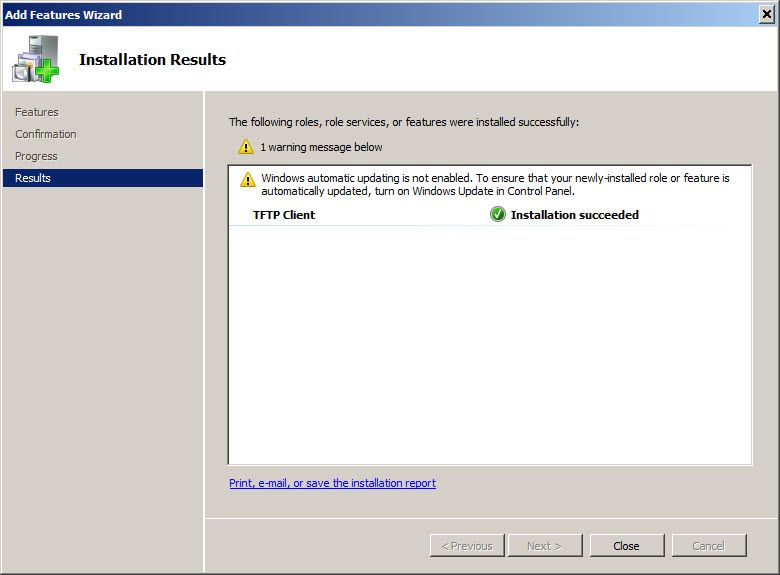
Task: Open Print, e-mail, or save installation report link
Action: (x=332, y=483)
